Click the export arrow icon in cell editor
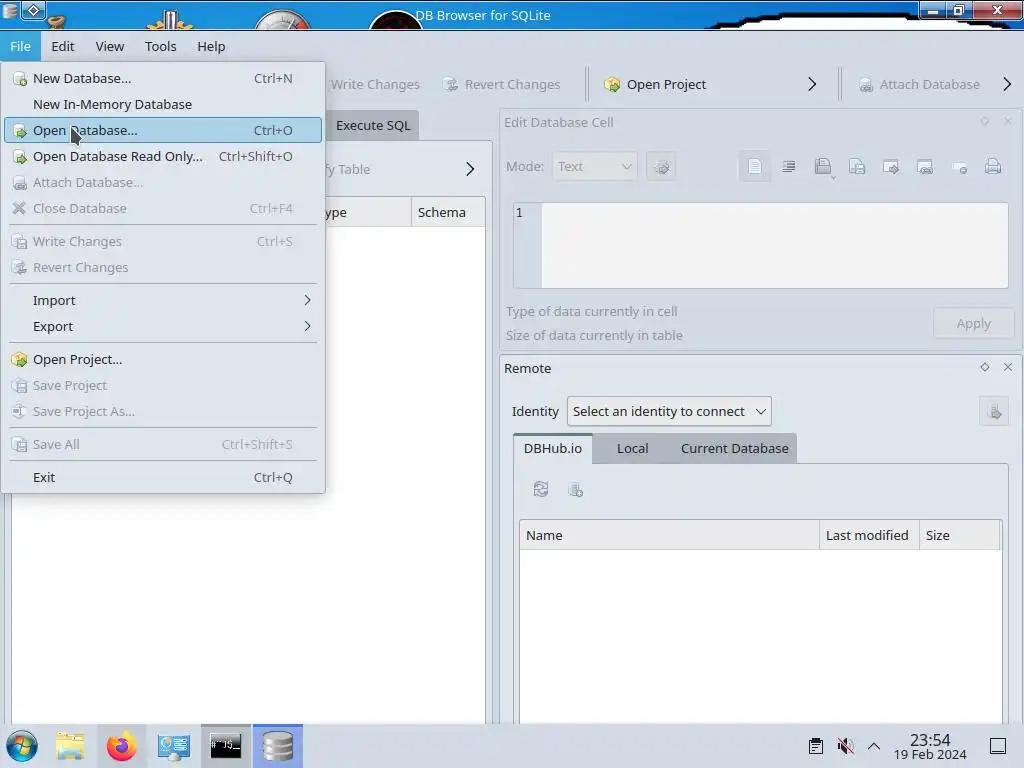 pyautogui.click(x=891, y=167)
